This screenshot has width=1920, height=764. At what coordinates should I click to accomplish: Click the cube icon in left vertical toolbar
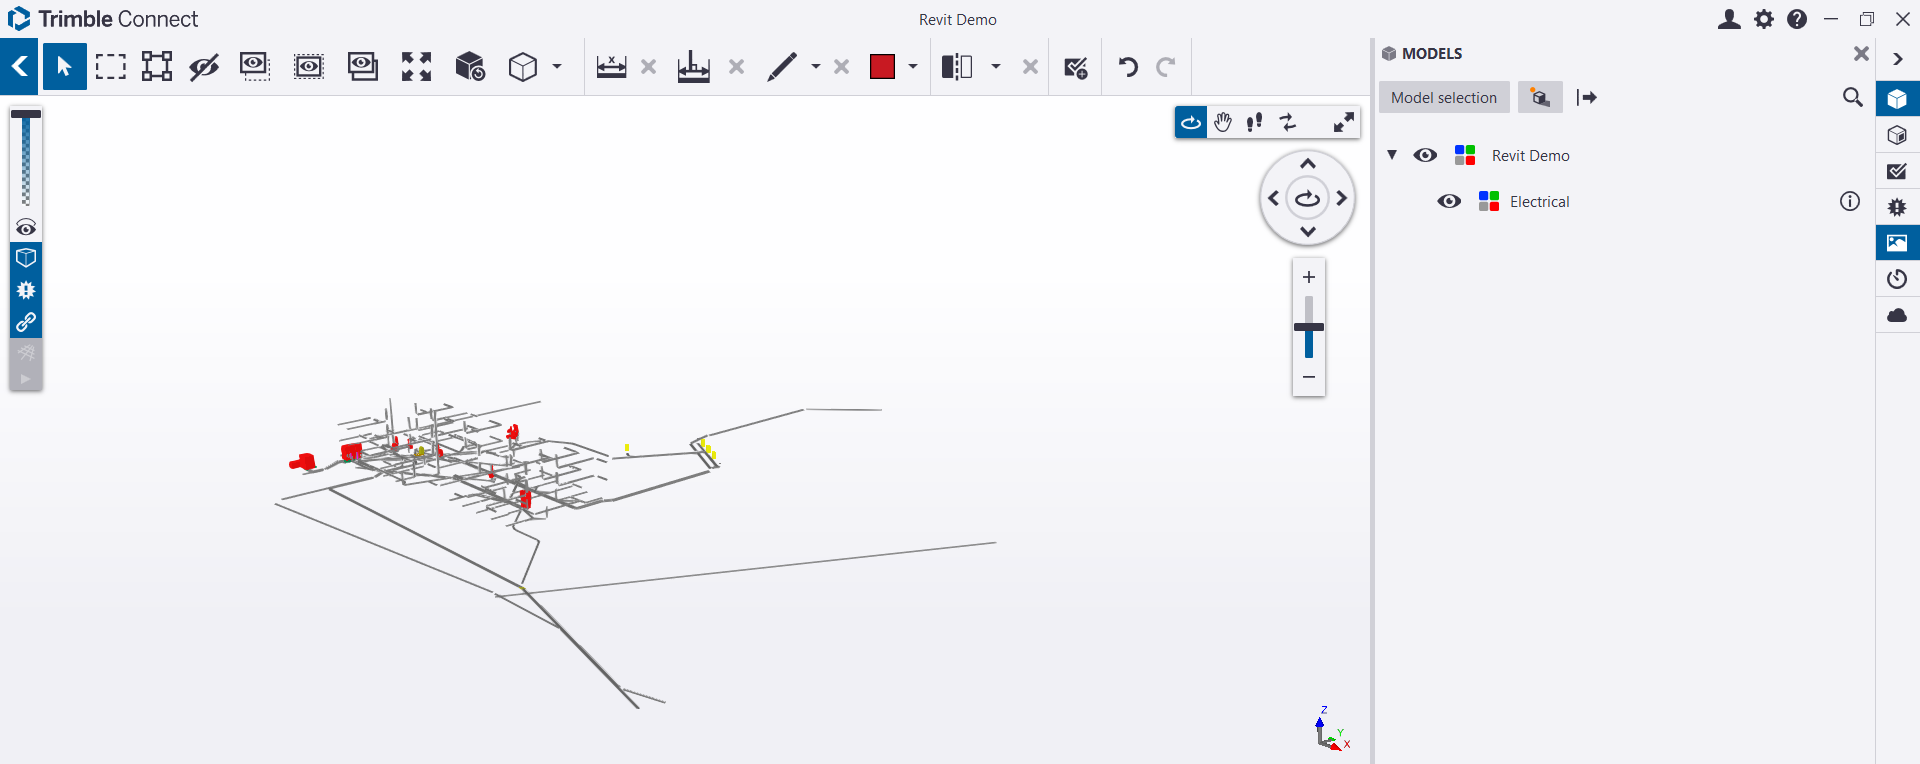pyautogui.click(x=26, y=258)
